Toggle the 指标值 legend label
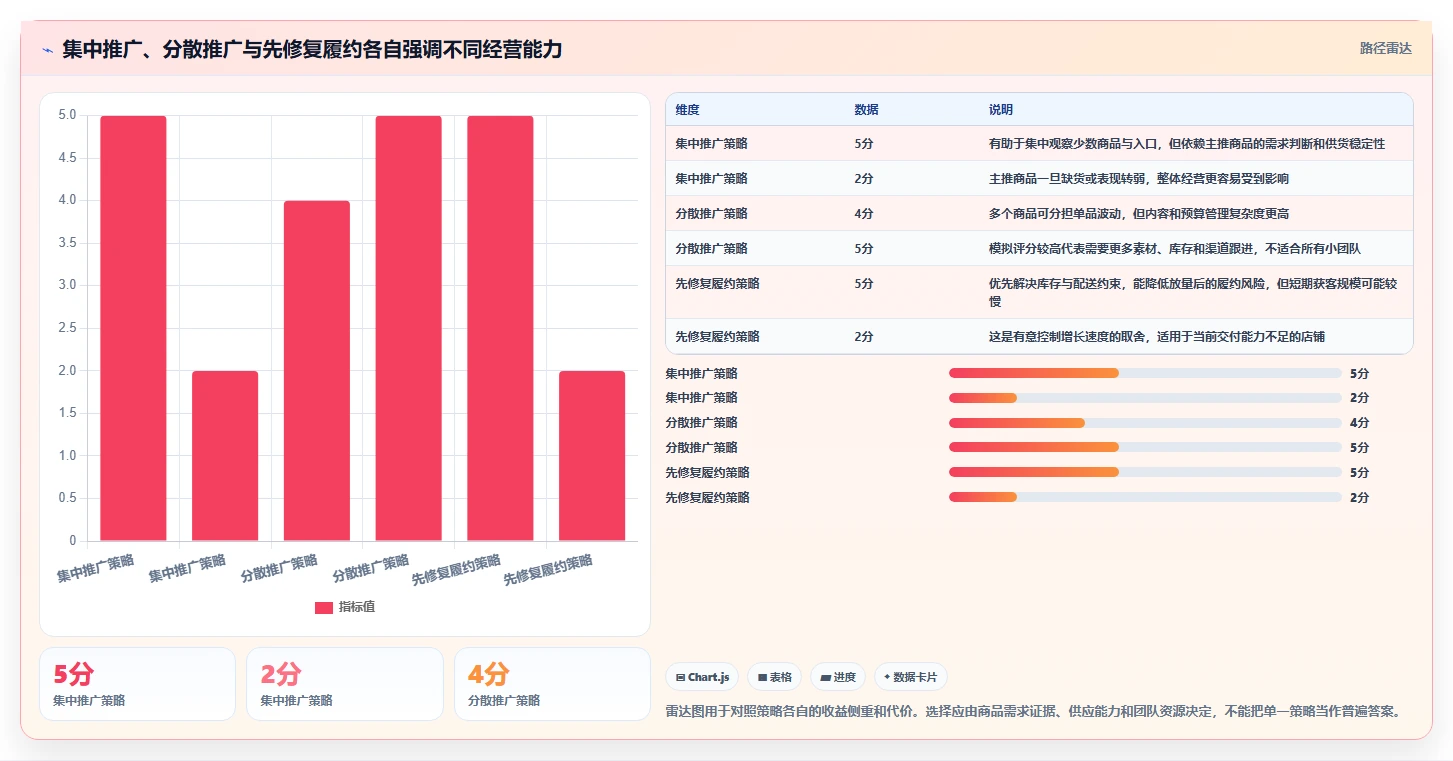Screen dimensions: 1453x761 [x=357, y=607]
